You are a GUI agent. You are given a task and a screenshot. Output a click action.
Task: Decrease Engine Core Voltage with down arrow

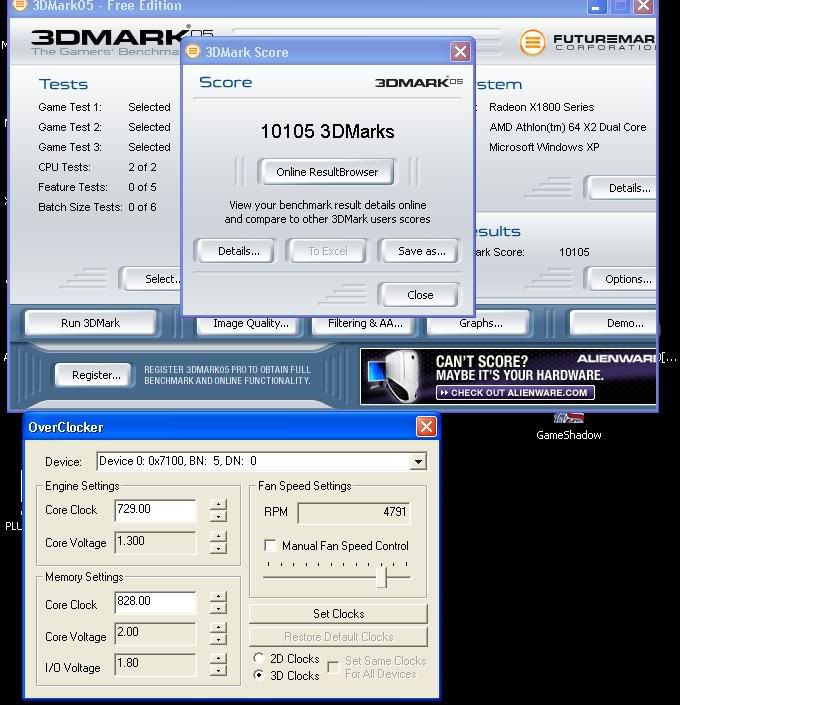point(218,548)
